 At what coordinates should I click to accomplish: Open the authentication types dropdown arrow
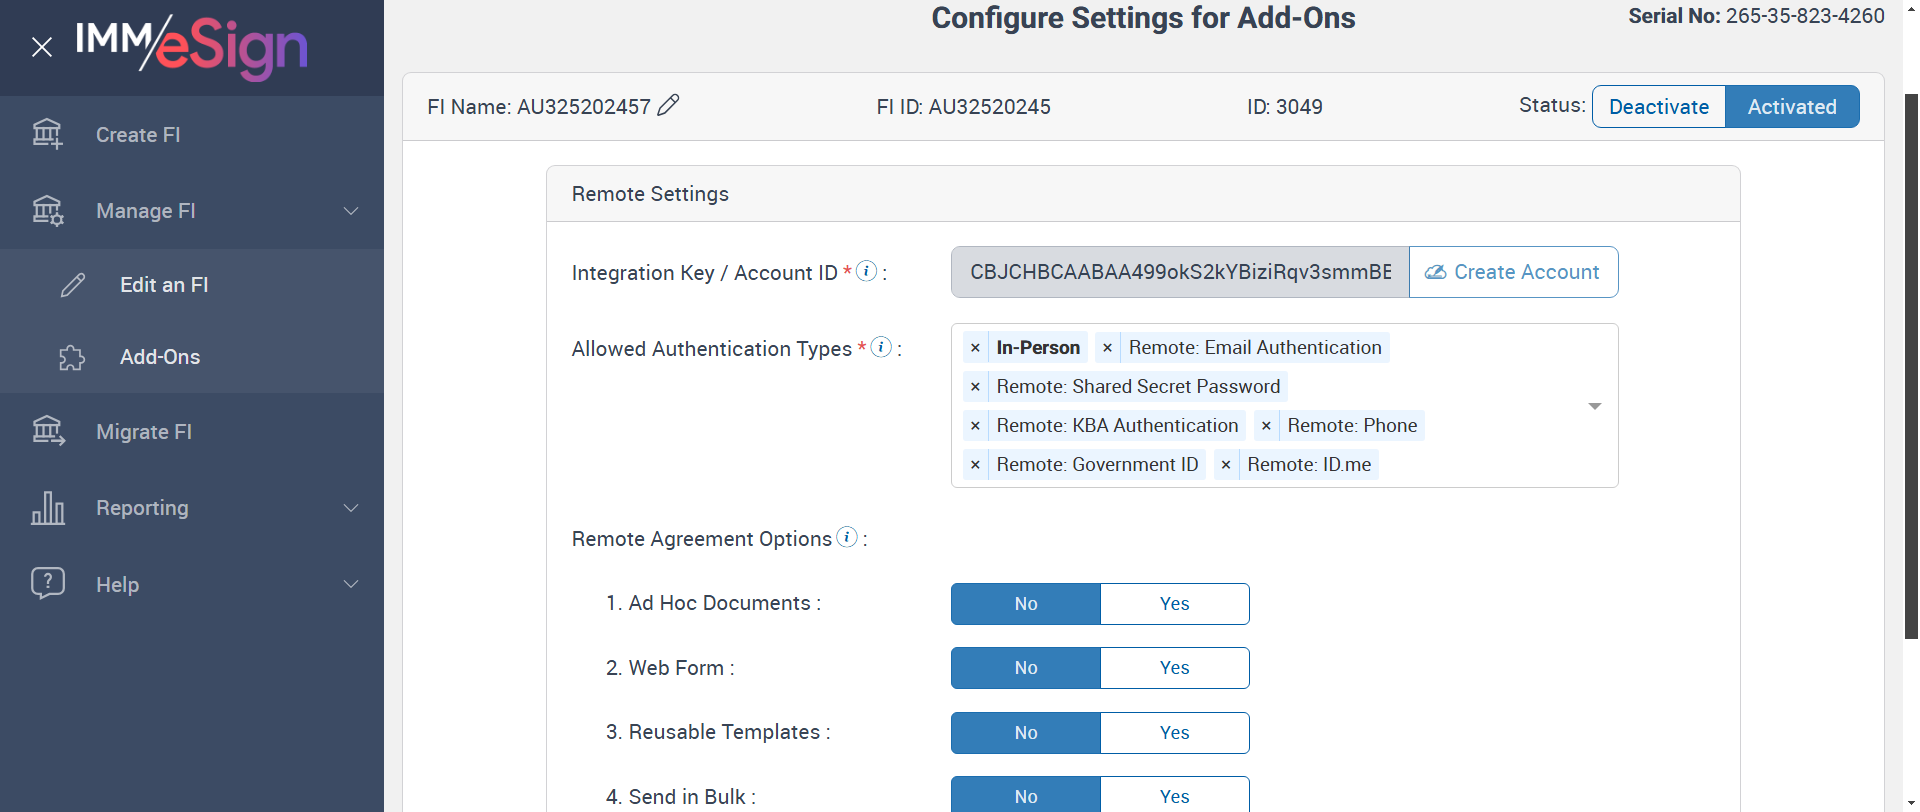[x=1595, y=406]
